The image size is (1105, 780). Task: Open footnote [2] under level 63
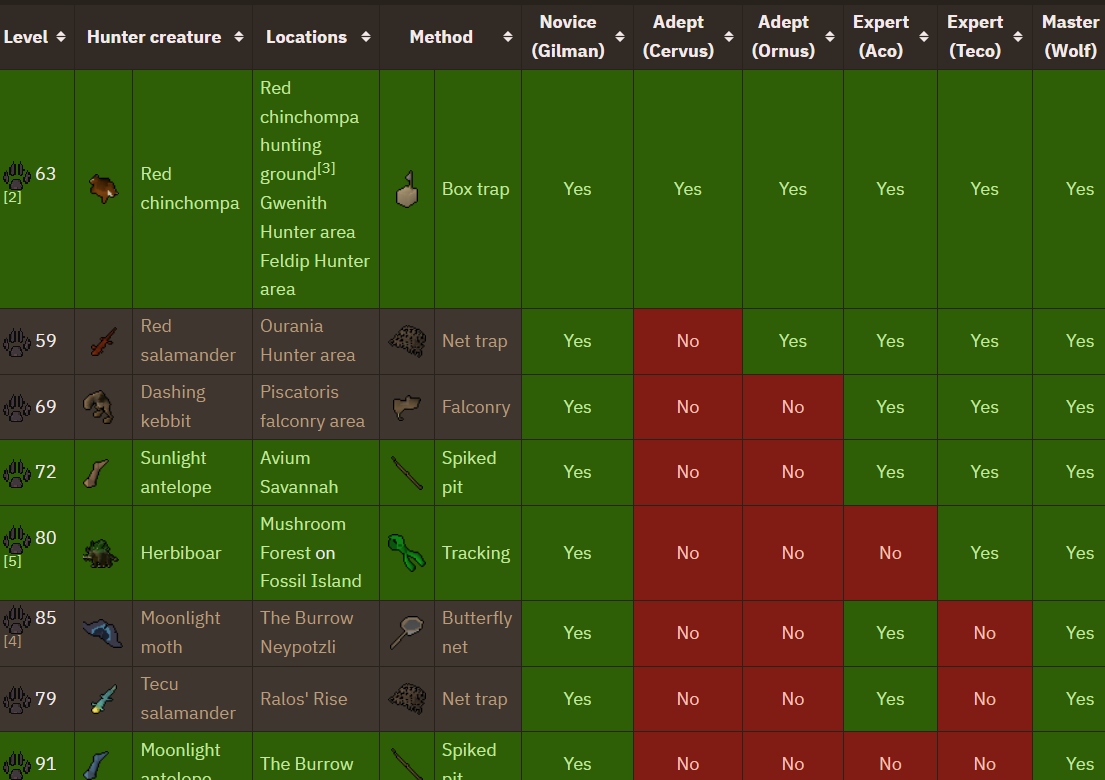pos(13,197)
